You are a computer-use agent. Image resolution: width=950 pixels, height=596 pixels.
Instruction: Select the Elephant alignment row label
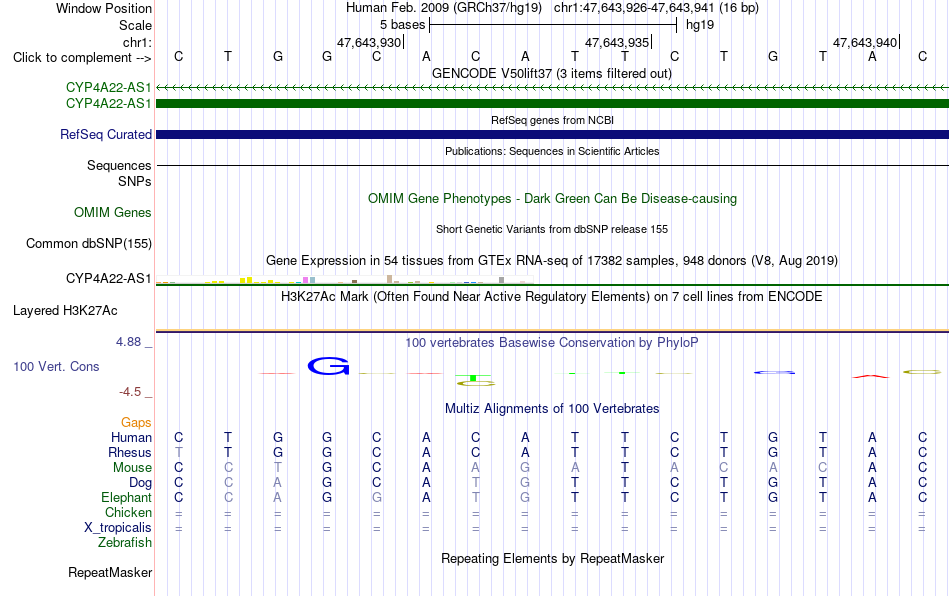[126, 497]
